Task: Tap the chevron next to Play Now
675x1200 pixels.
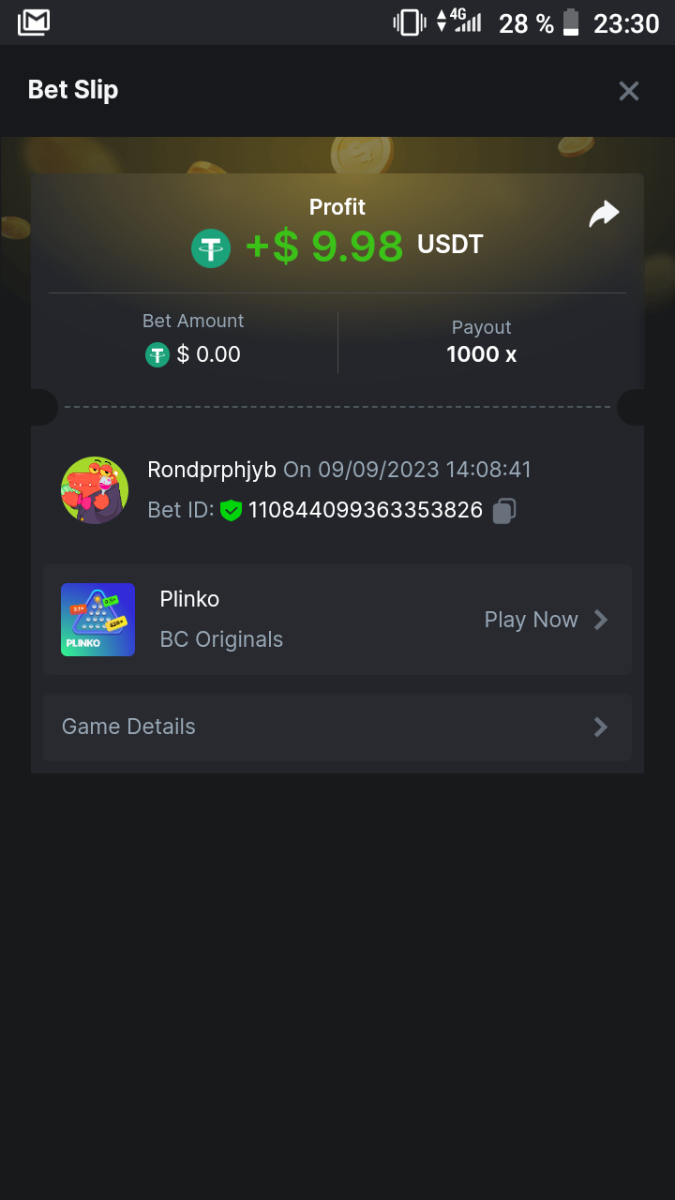Action: tap(601, 620)
